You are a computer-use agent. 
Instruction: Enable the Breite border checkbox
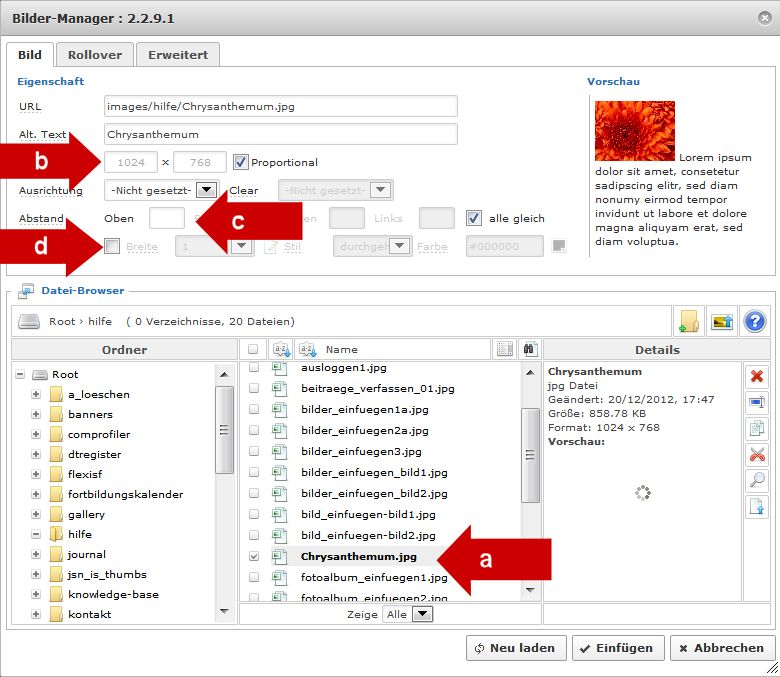tap(112, 246)
